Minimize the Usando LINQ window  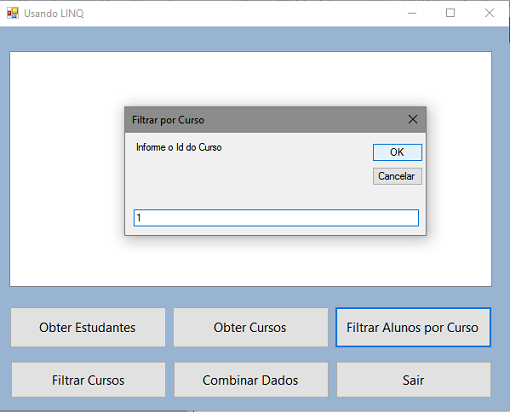(x=412, y=13)
